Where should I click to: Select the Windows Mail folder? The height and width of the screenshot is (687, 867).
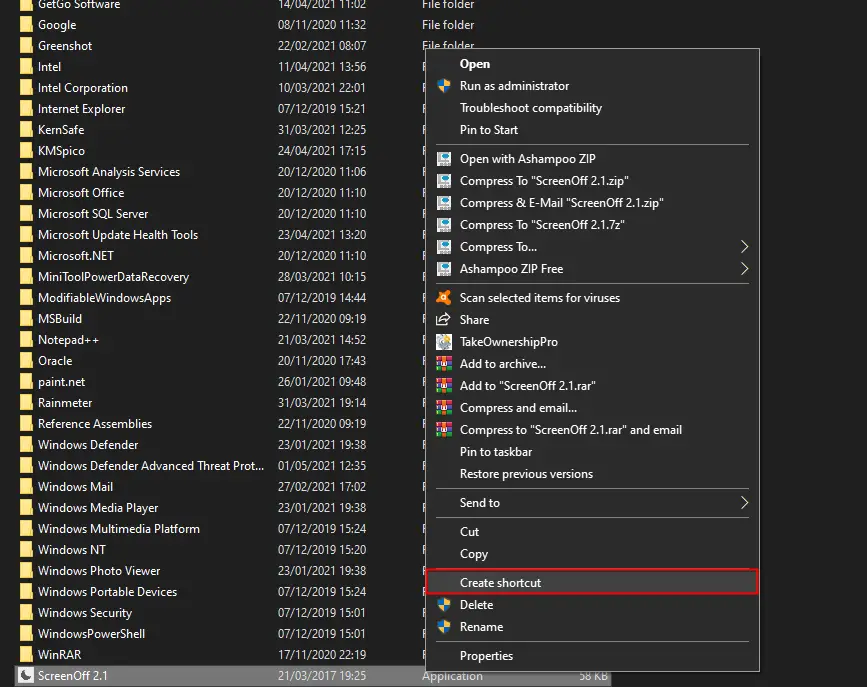pos(75,487)
